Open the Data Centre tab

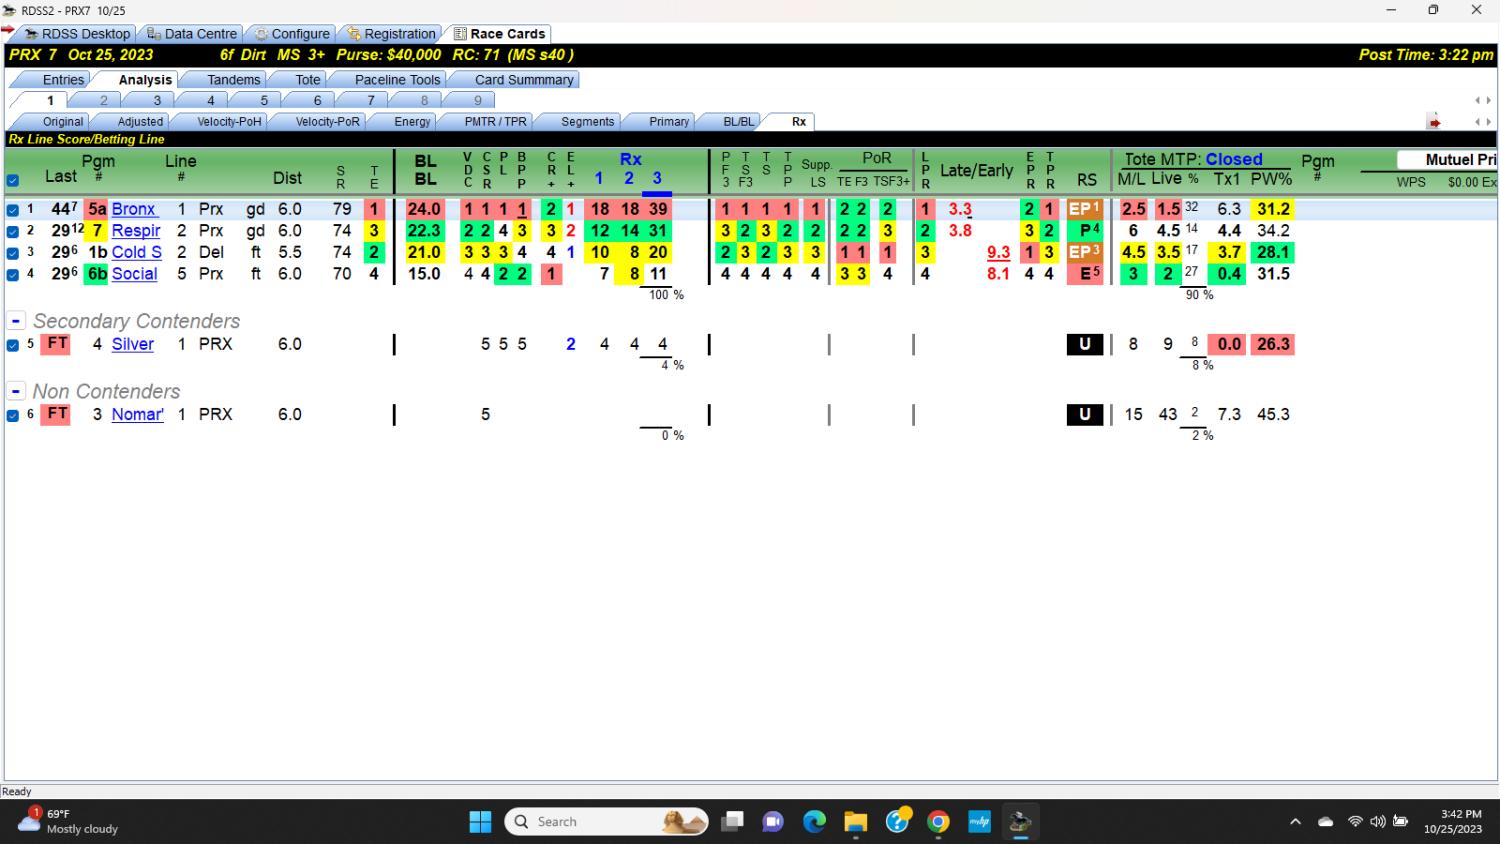tap(191, 34)
